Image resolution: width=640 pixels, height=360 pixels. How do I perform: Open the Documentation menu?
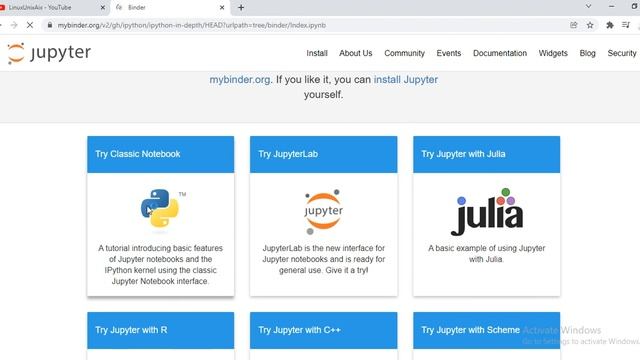(x=500, y=53)
